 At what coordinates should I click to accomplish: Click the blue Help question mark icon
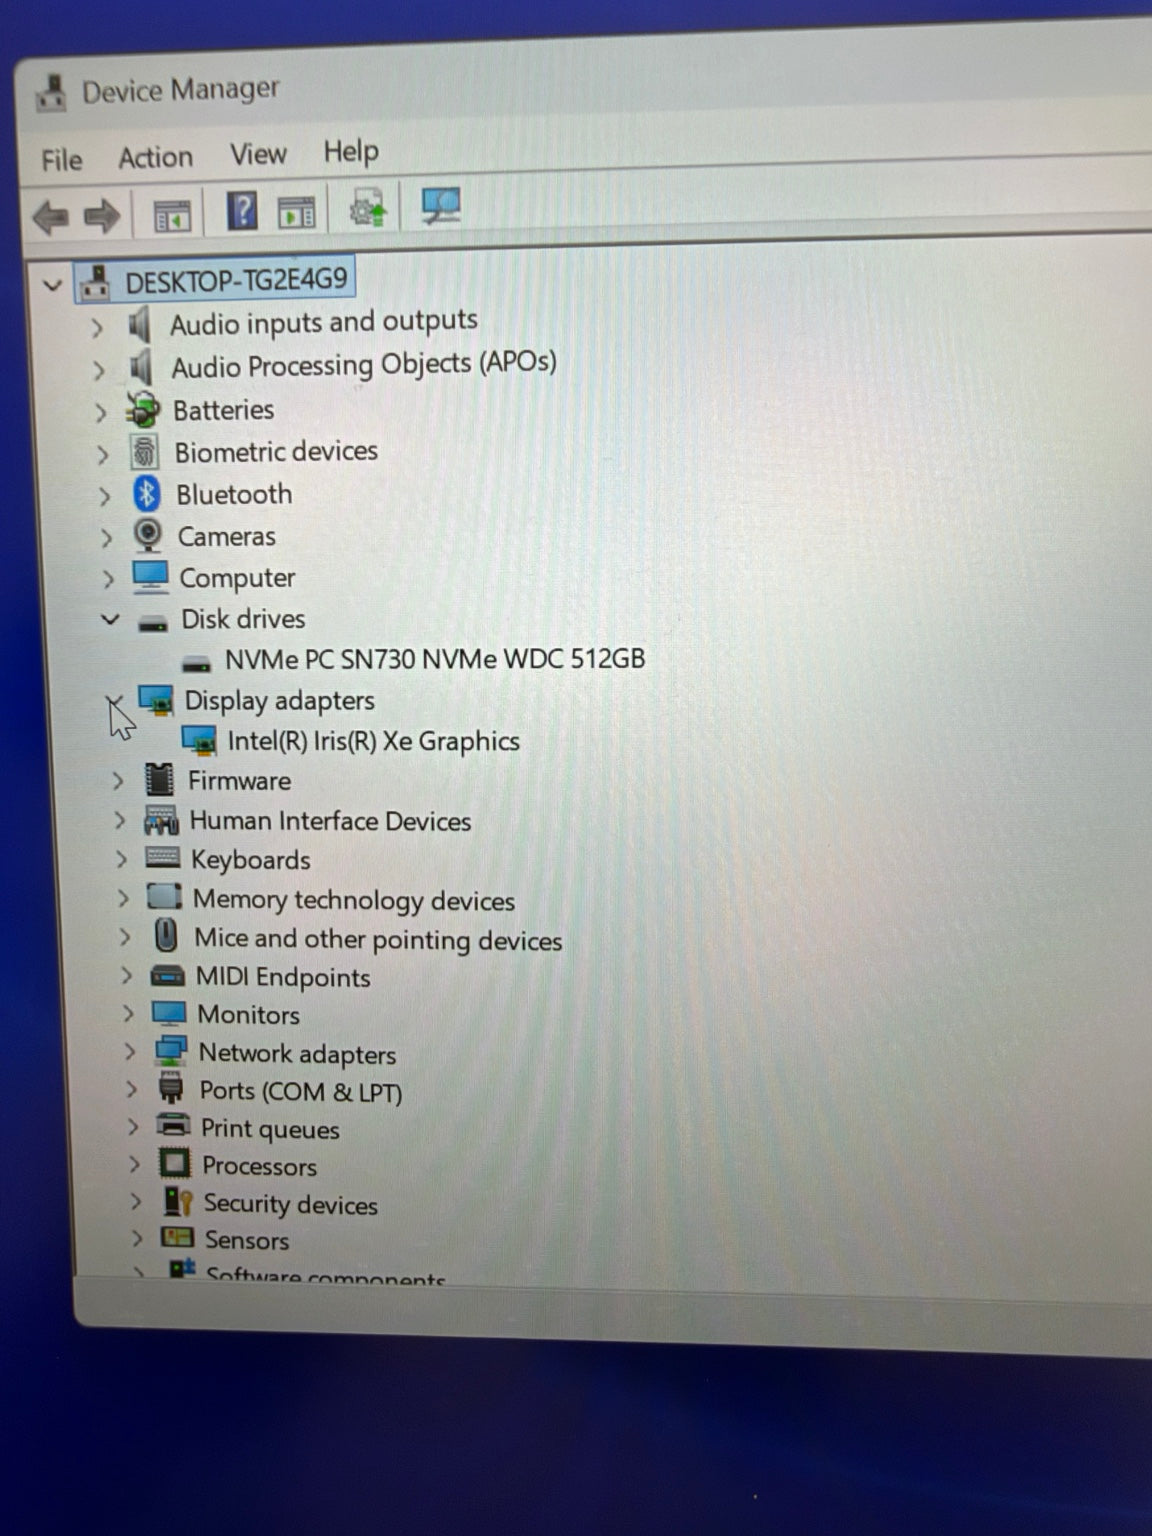242,211
